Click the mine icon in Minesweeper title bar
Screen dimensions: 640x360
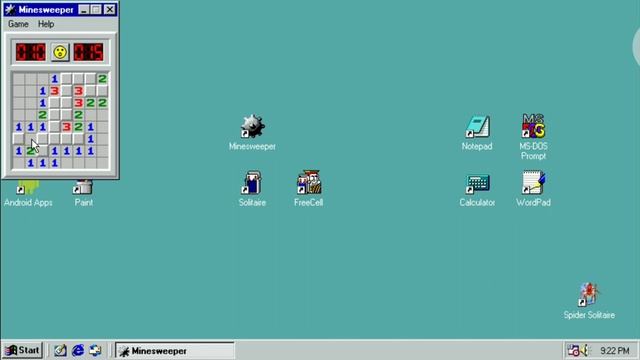(10, 9)
